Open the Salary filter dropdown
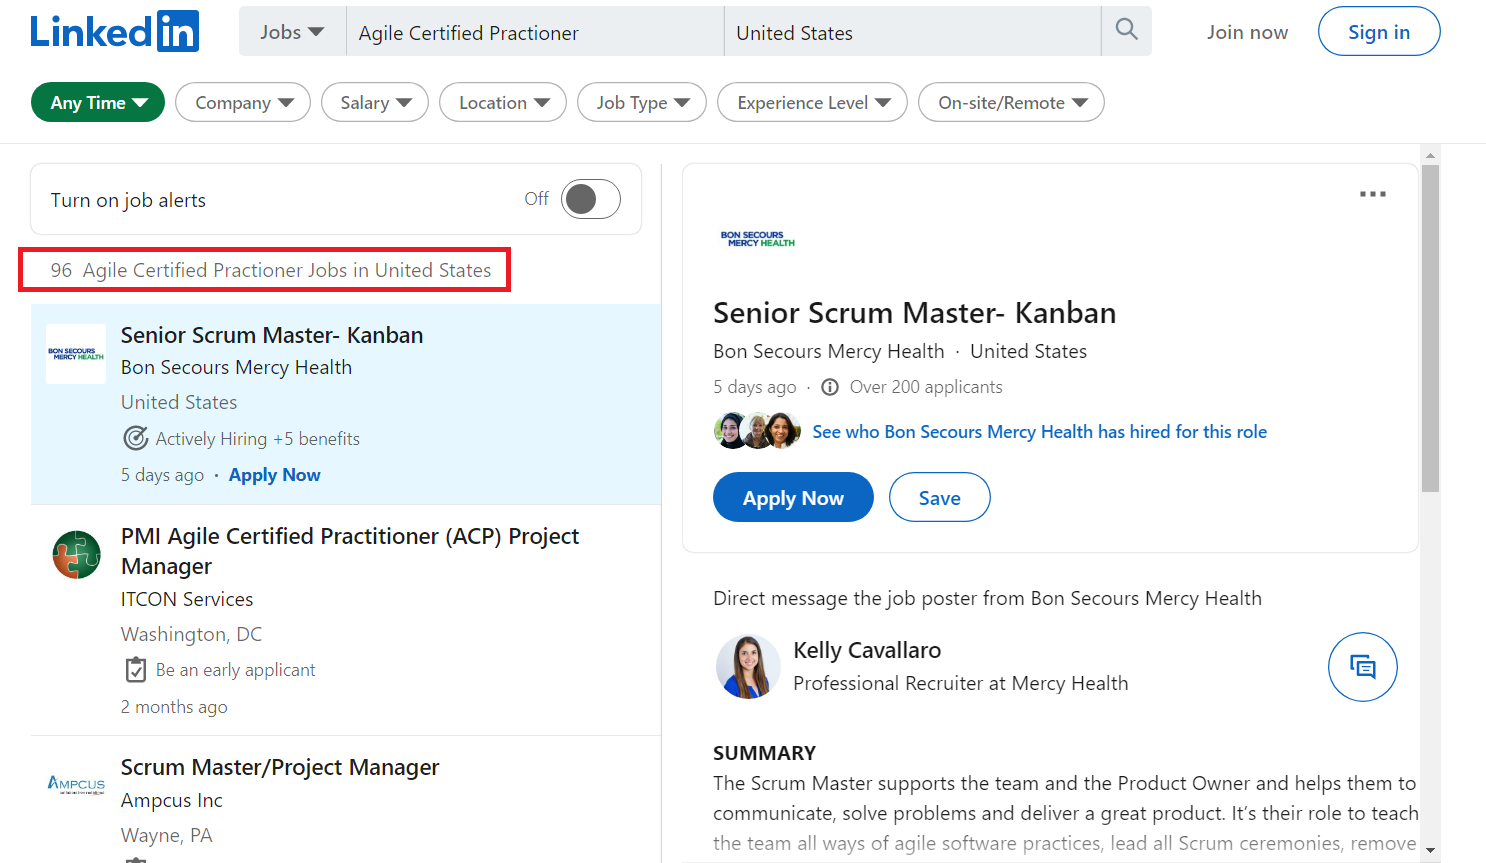Viewport: 1486px width, 863px height. (x=375, y=103)
